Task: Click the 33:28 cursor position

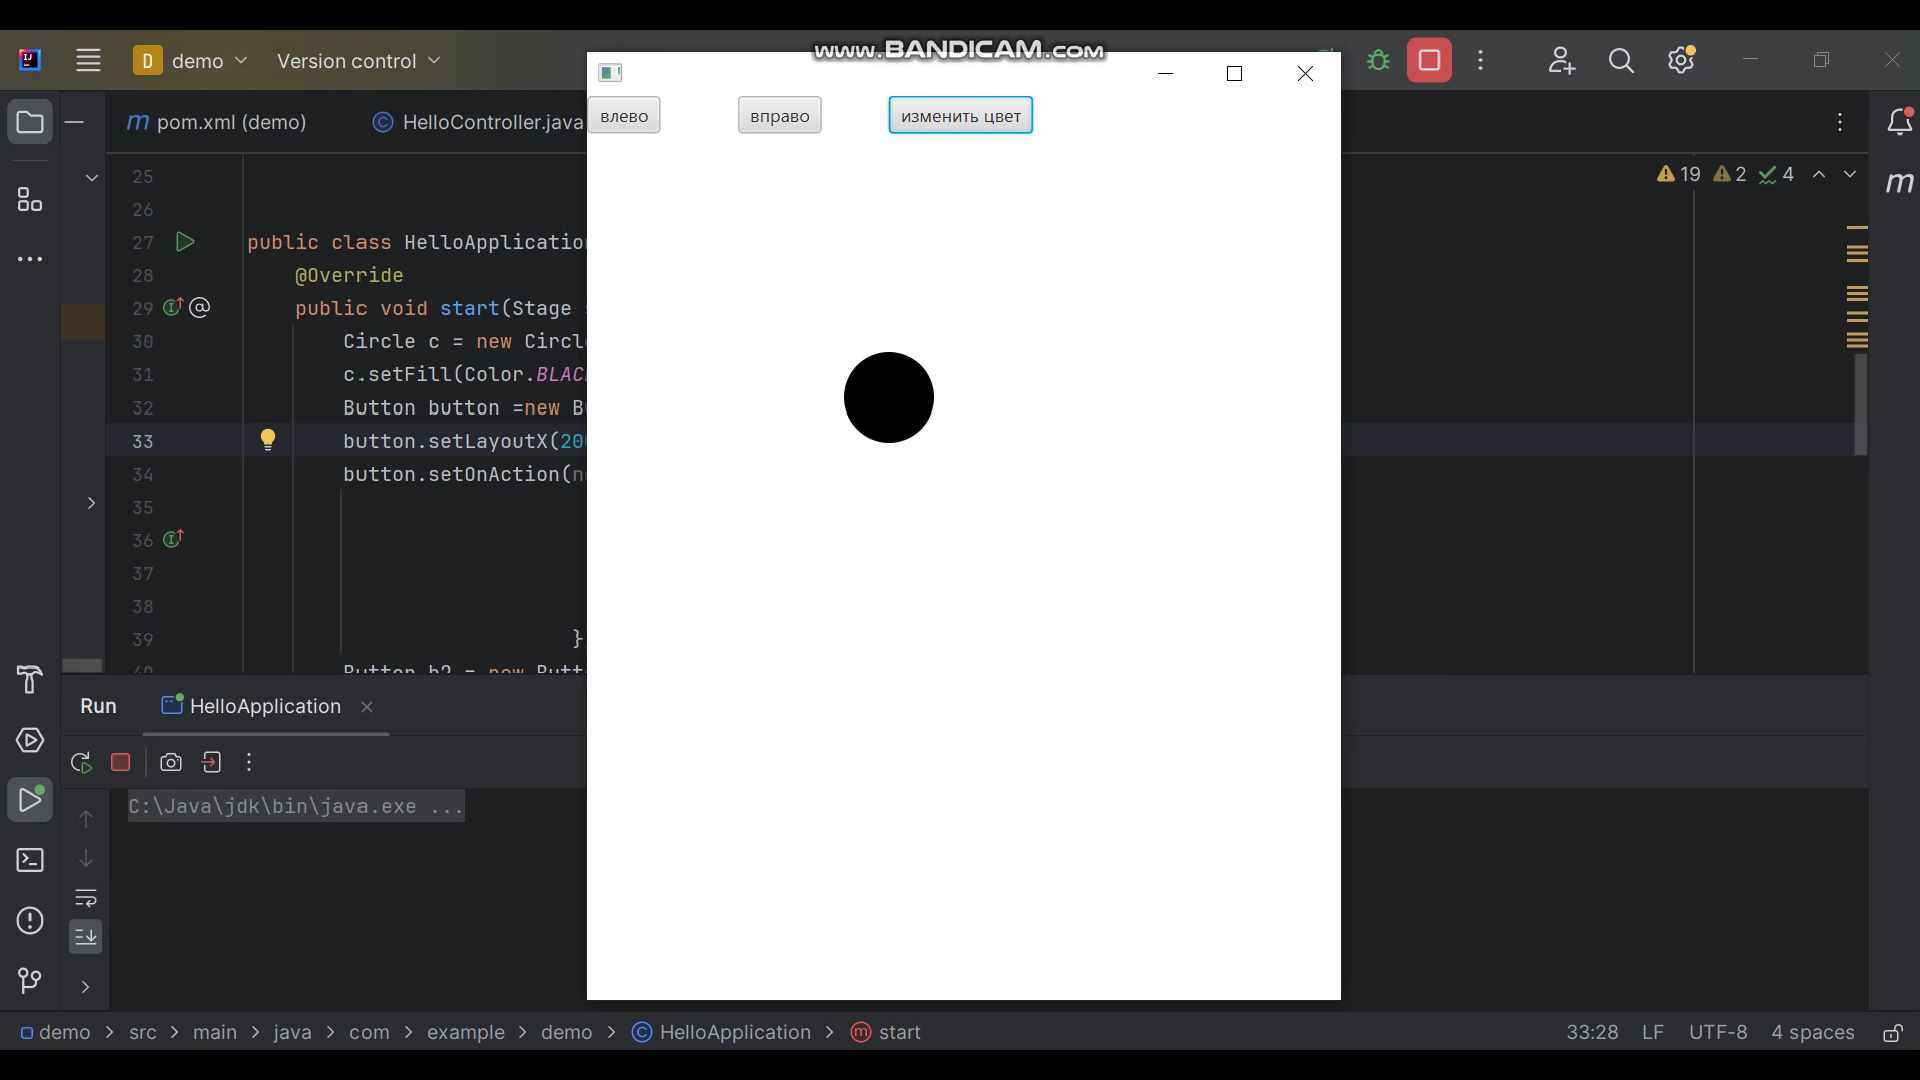Action: [1592, 1033]
